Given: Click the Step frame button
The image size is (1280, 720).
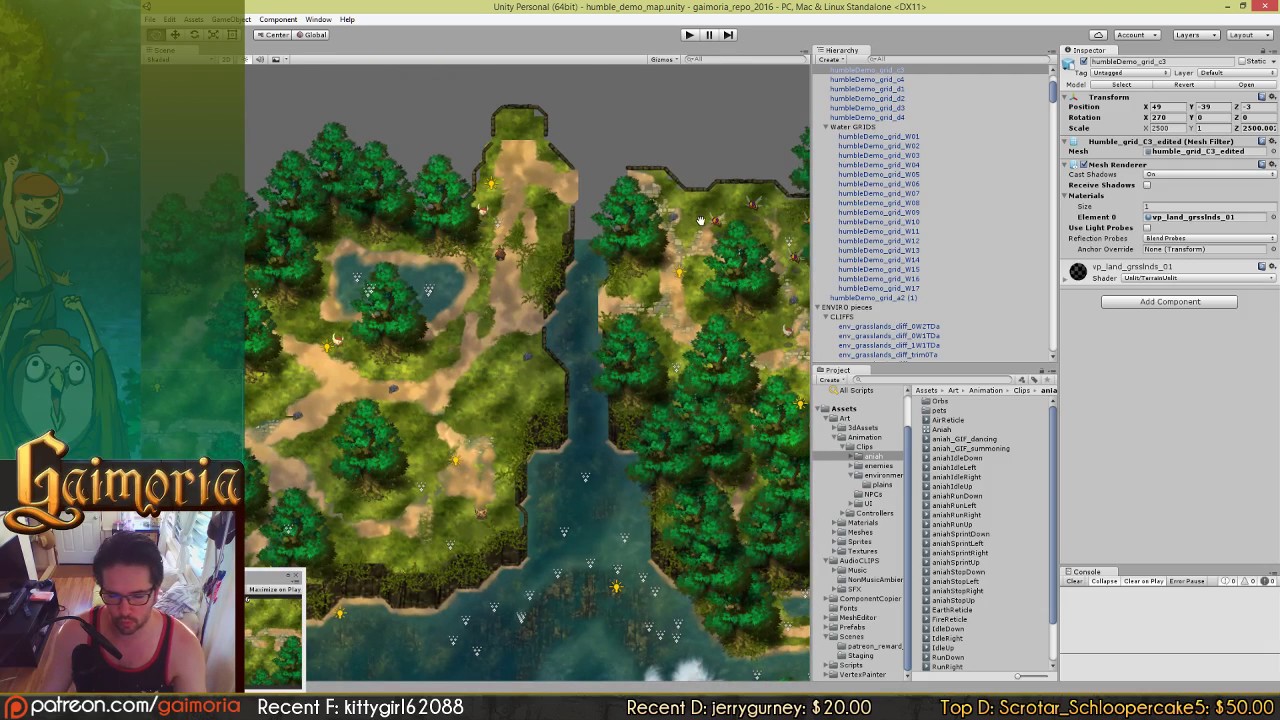Looking at the screenshot, I should pos(729,34).
